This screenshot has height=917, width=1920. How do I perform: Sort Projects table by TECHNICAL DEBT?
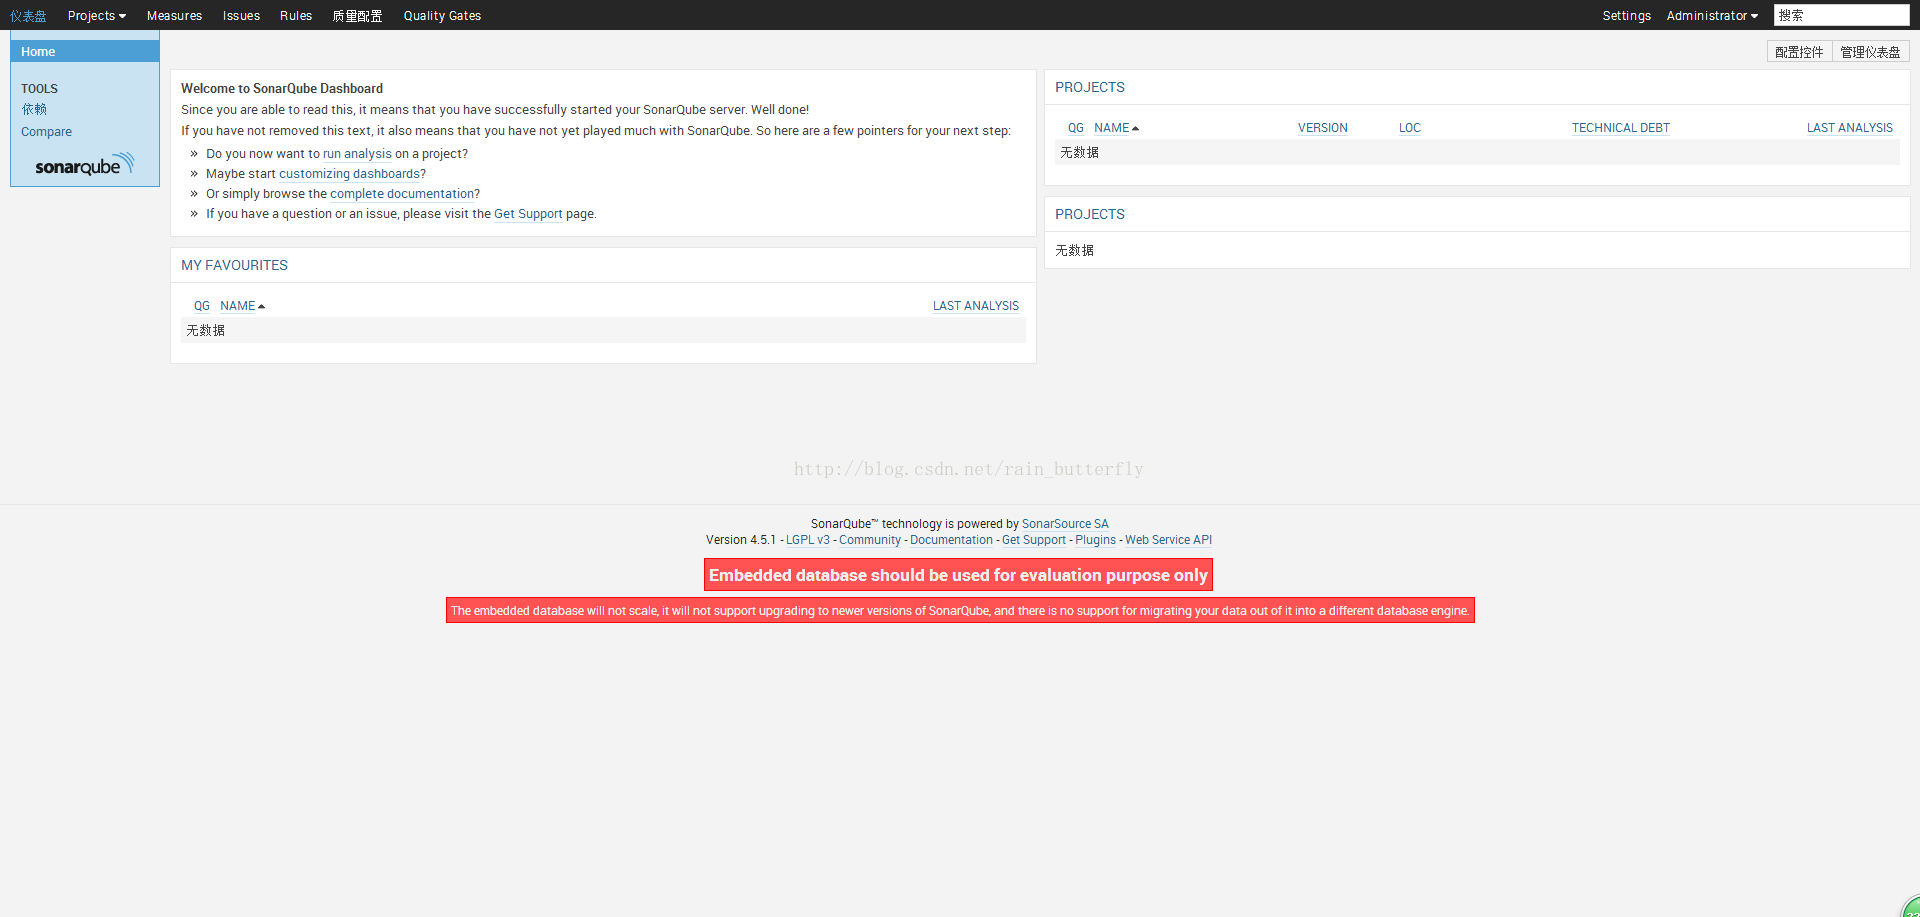point(1621,128)
